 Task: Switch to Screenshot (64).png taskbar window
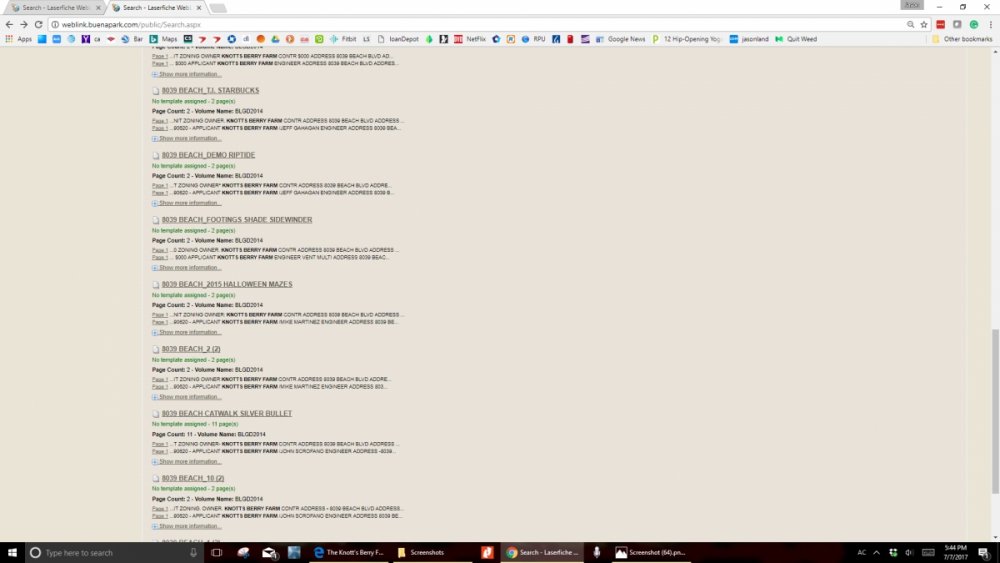(651, 552)
